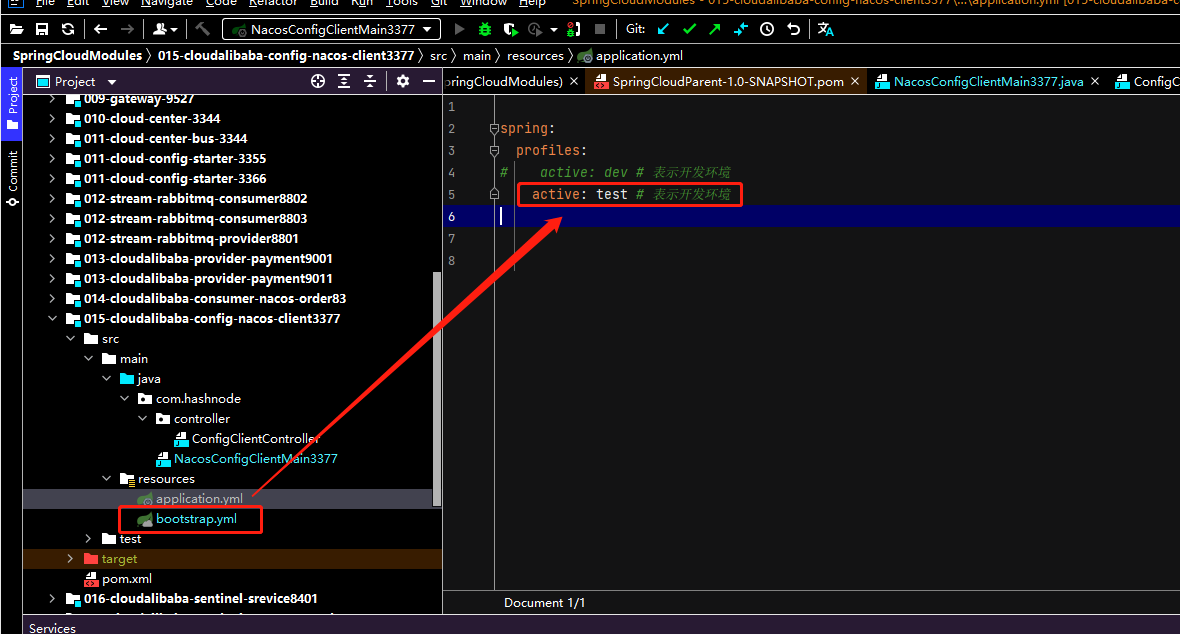Run the app with the play icon
Image resolution: width=1180 pixels, height=634 pixels.
pyautogui.click(x=459, y=29)
